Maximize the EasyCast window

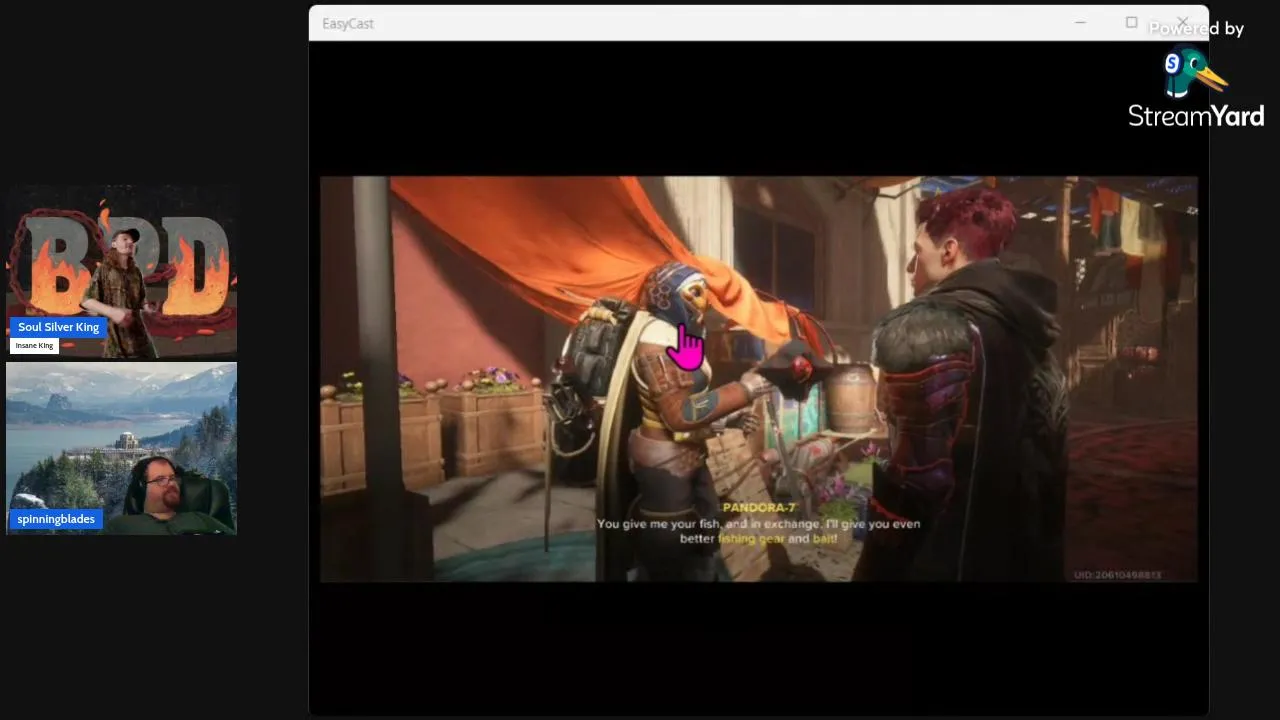click(x=1131, y=23)
